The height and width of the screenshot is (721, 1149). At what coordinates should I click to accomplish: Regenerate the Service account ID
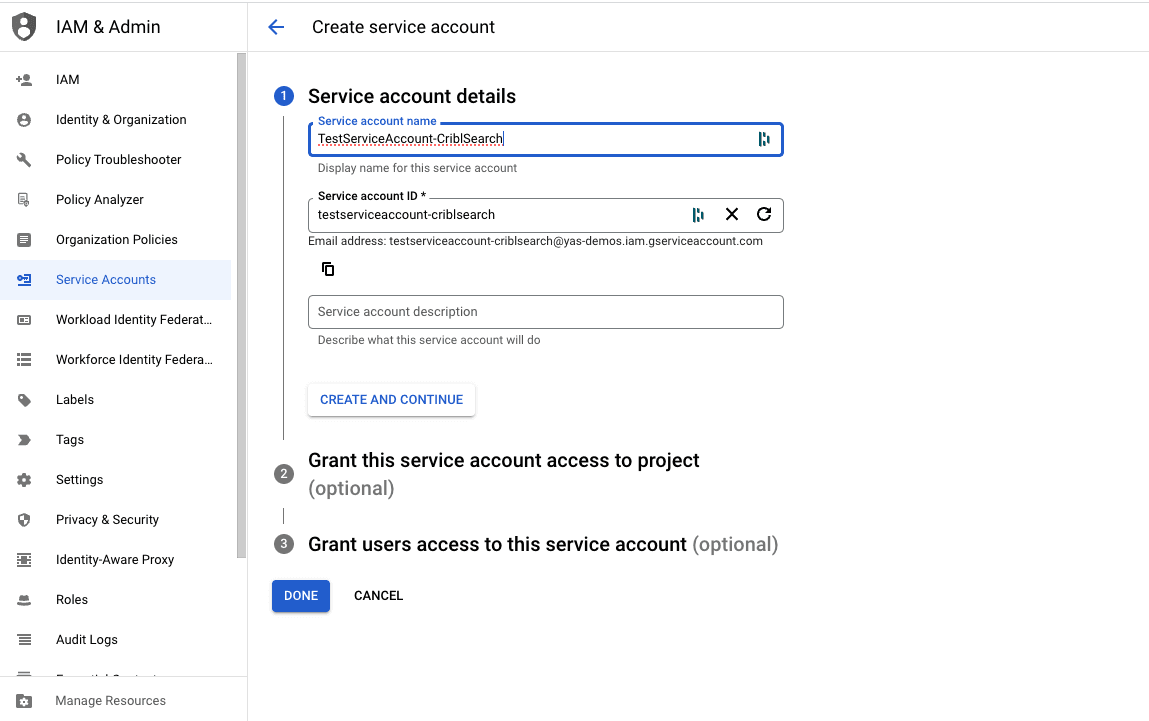[x=764, y=214]
